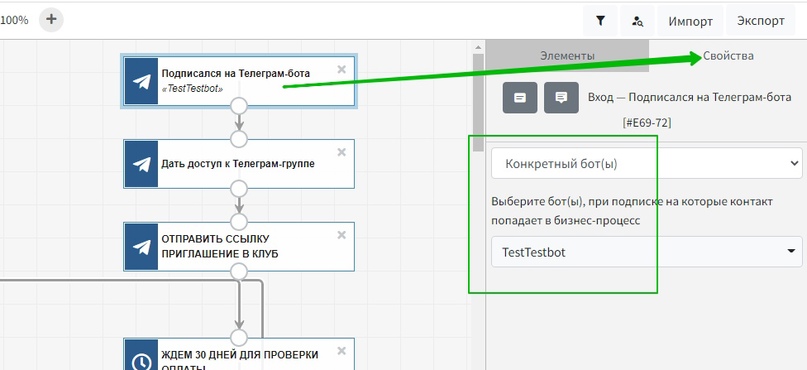
Task: Click the first gray note icon button
Action: [x=520, y=97]
